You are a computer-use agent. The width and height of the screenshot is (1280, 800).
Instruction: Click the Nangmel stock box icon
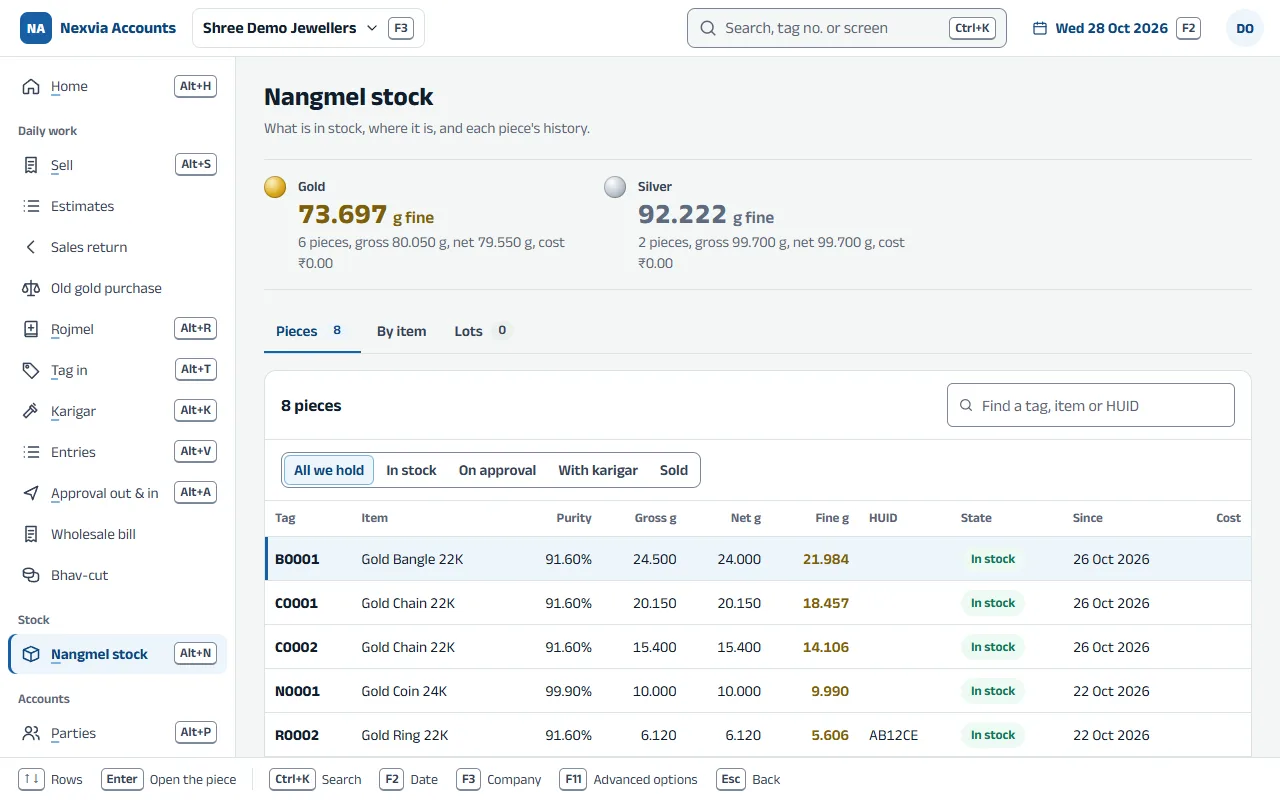pos(31,654)
